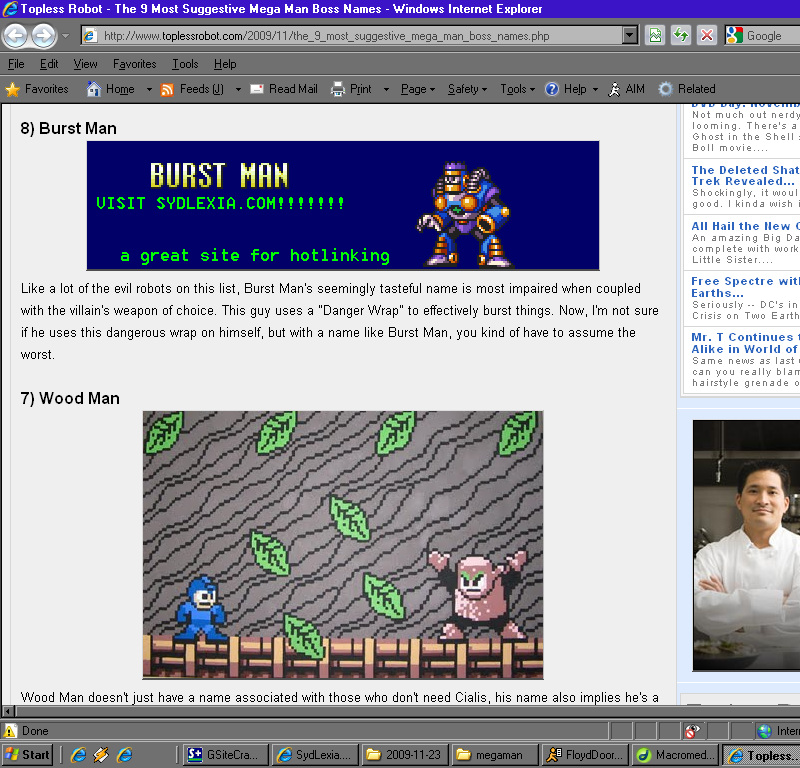Click the Print printer icon
This screenshot has height=768, width=800.
(x=338, y=89)
